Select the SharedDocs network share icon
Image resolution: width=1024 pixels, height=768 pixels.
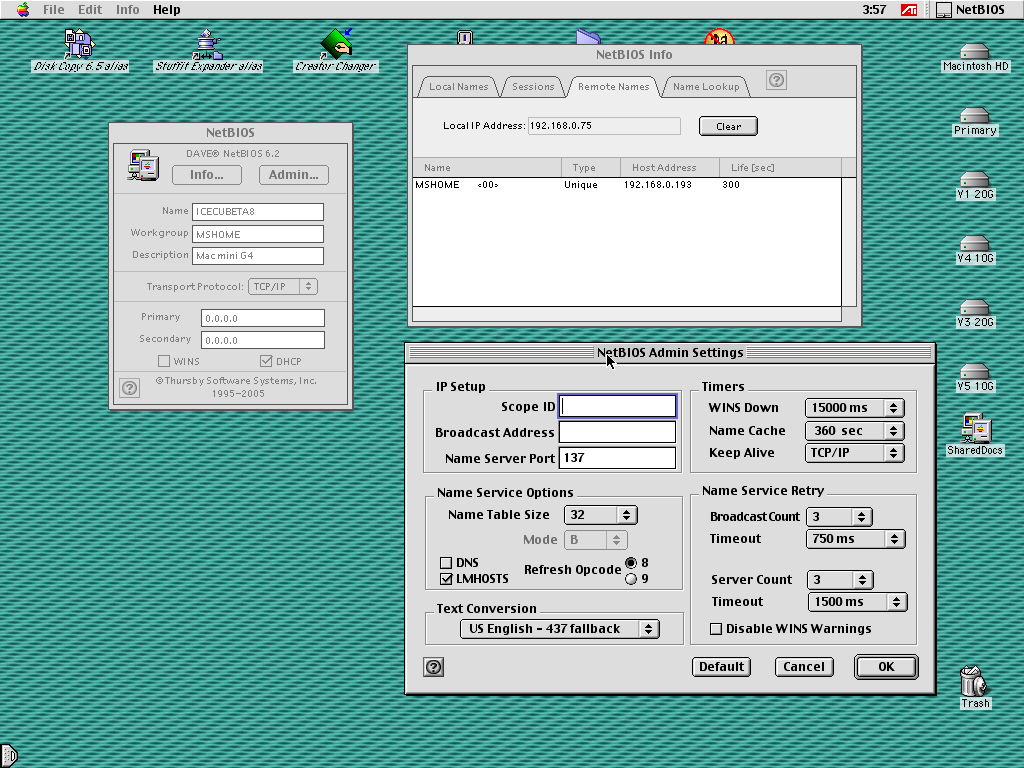coord(975,428)
